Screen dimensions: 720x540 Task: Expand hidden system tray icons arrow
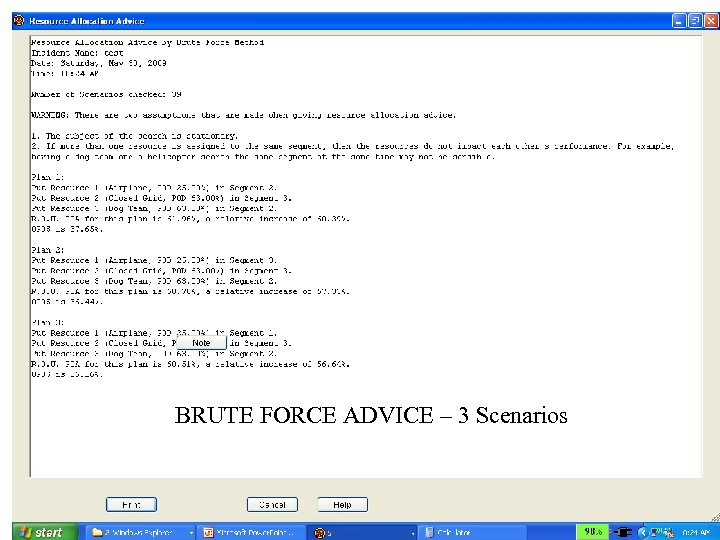click(x=642, y=532)
